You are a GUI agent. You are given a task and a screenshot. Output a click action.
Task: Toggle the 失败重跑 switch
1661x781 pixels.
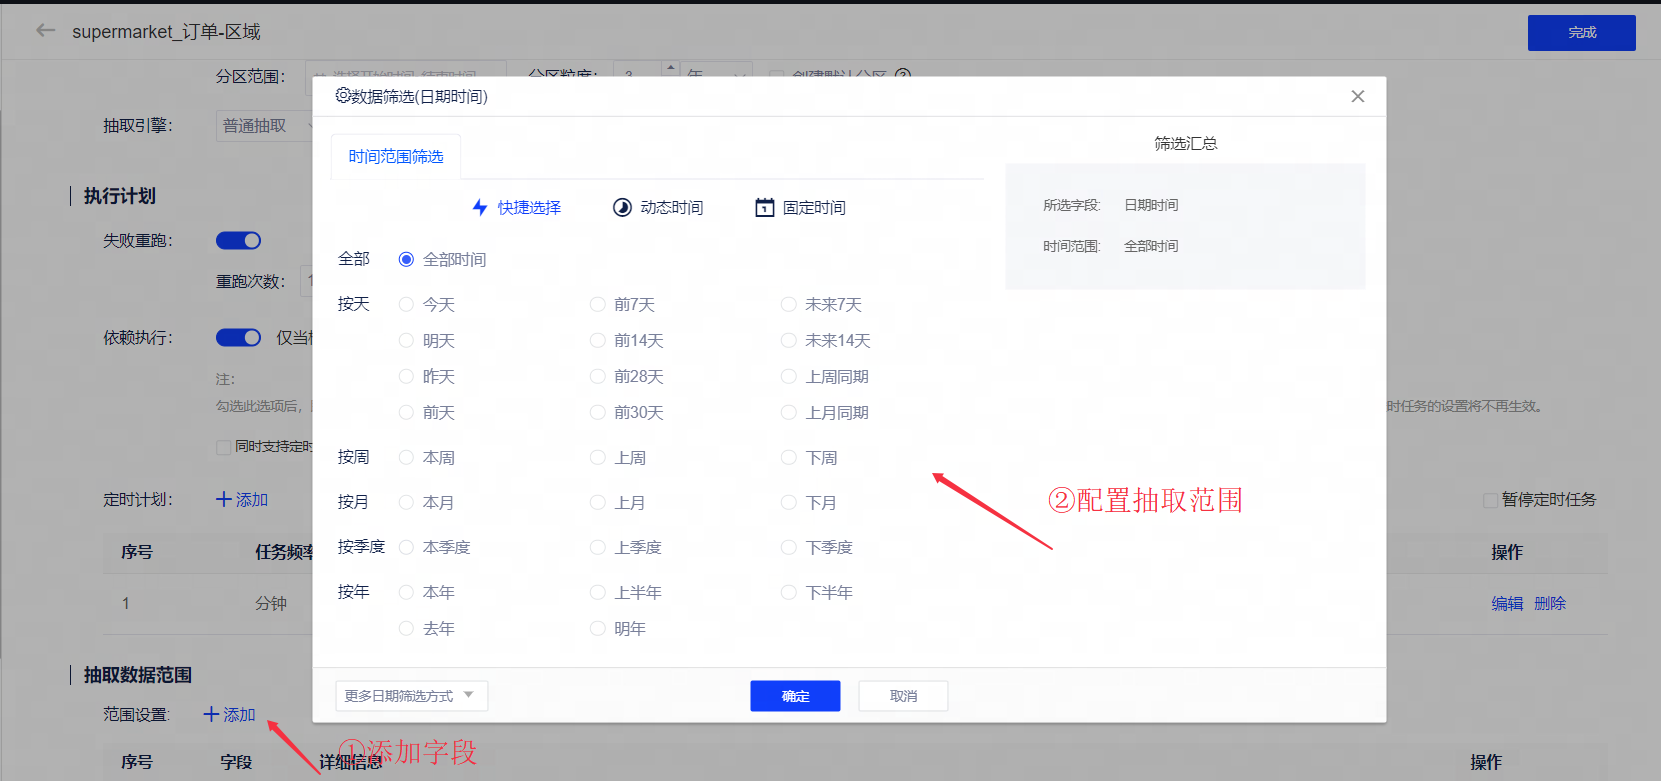click(x=238, y=240)
